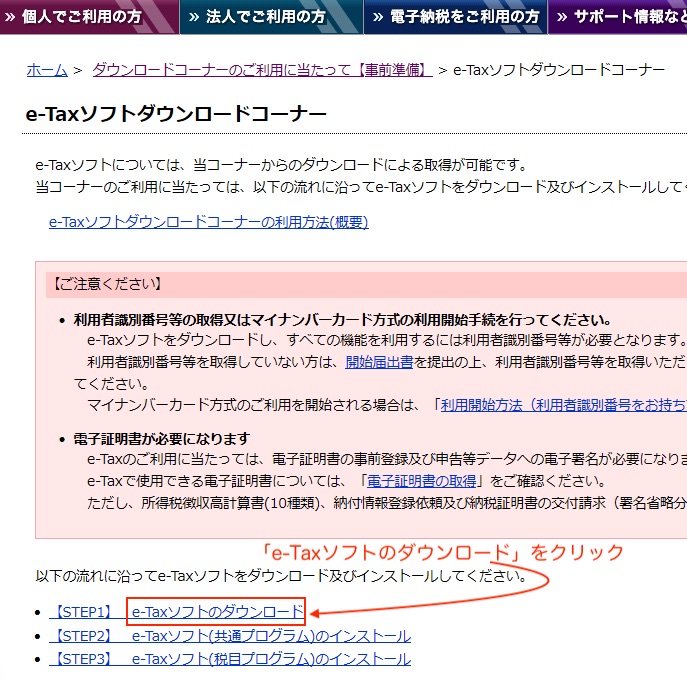
Task: Open 【STEP3】 e-Taxソフト(税目プログラム)のインストール
Action: [x=230, y=659]
